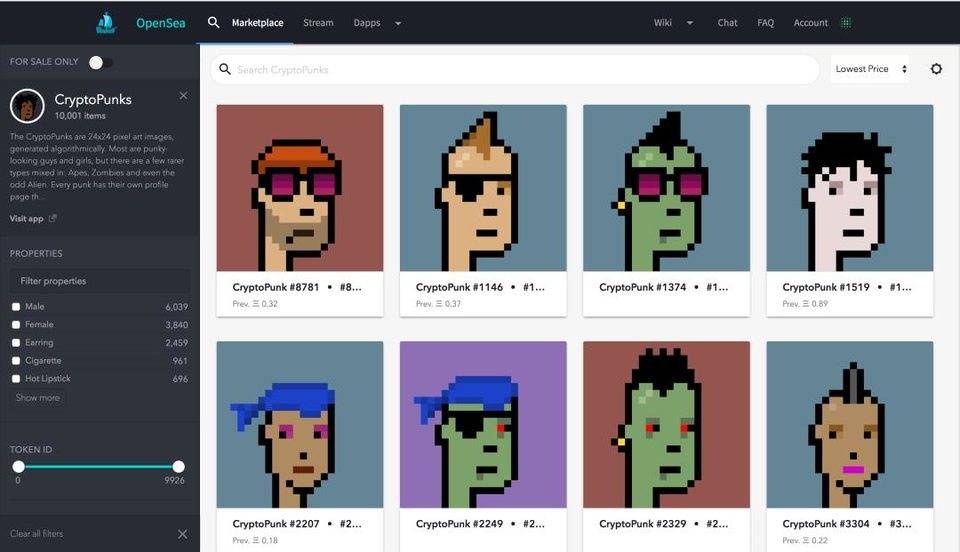Select the CryptoPunk #1374 zombie image
Screen dimensions: 960x552
[666, 188]
